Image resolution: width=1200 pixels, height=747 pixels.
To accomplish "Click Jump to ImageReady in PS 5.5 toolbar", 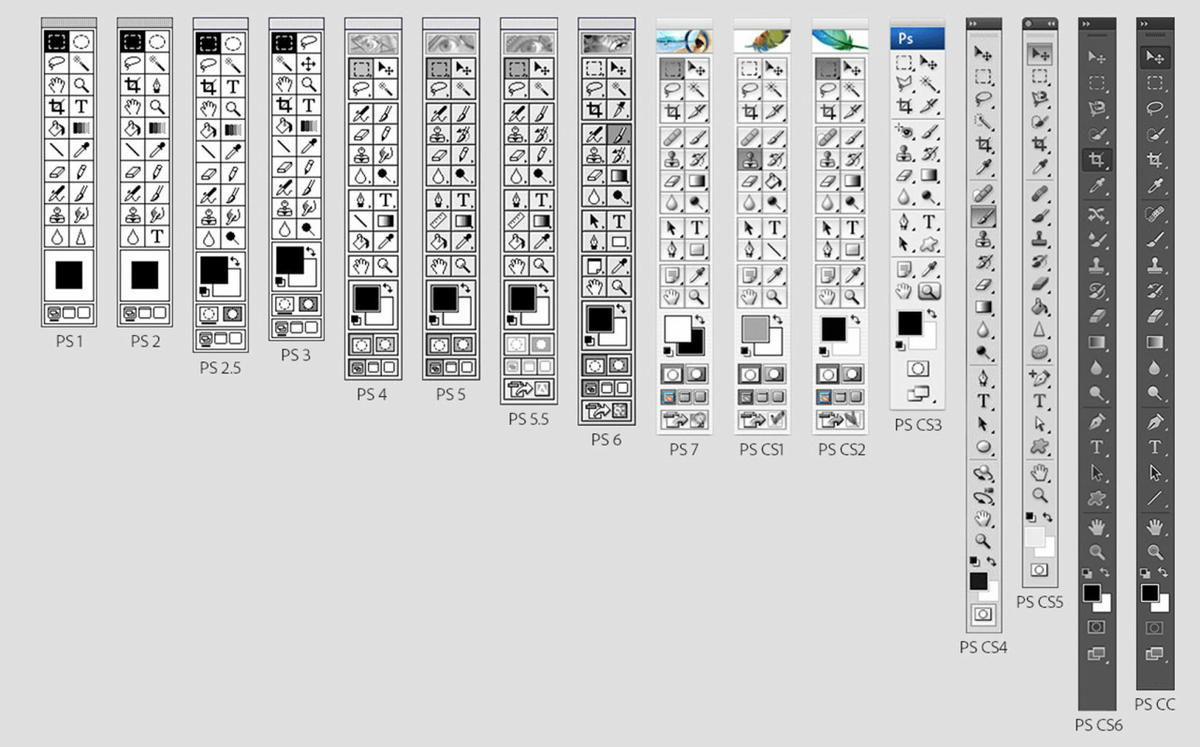I will click(529, 389).
